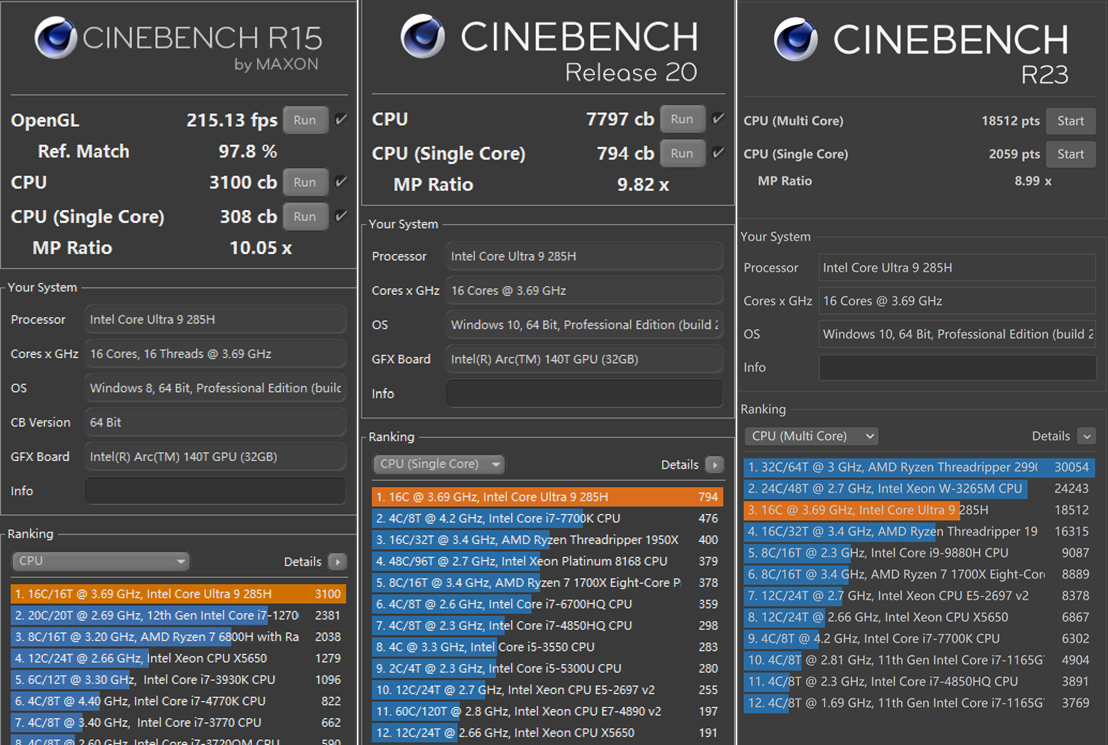Screen dimensions: 1108x745
Task: Expand the Details chevron in Cinebench R23
Action: coord(1087,436)
